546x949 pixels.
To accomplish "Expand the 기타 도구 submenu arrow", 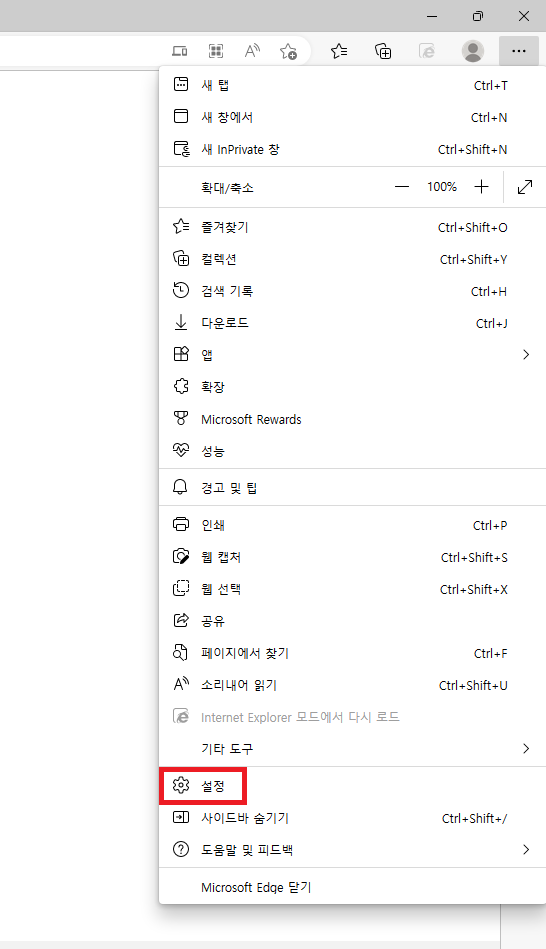I will pos(526,749).
